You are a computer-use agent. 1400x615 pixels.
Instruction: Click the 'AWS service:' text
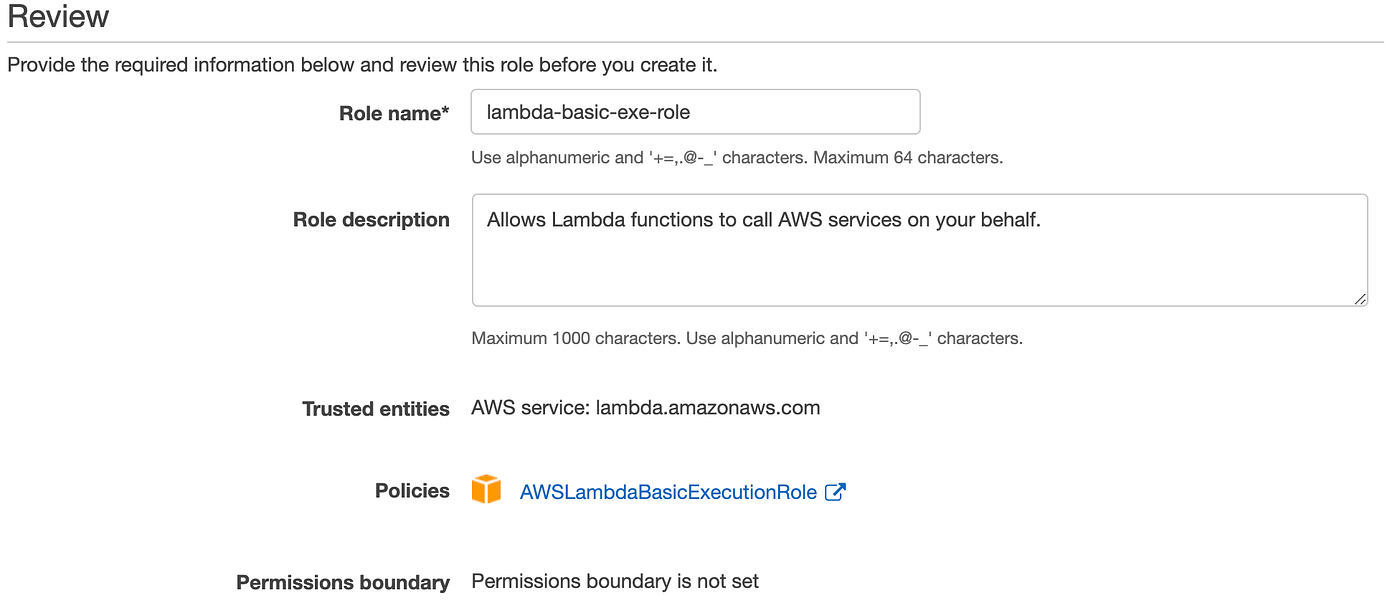530,408
